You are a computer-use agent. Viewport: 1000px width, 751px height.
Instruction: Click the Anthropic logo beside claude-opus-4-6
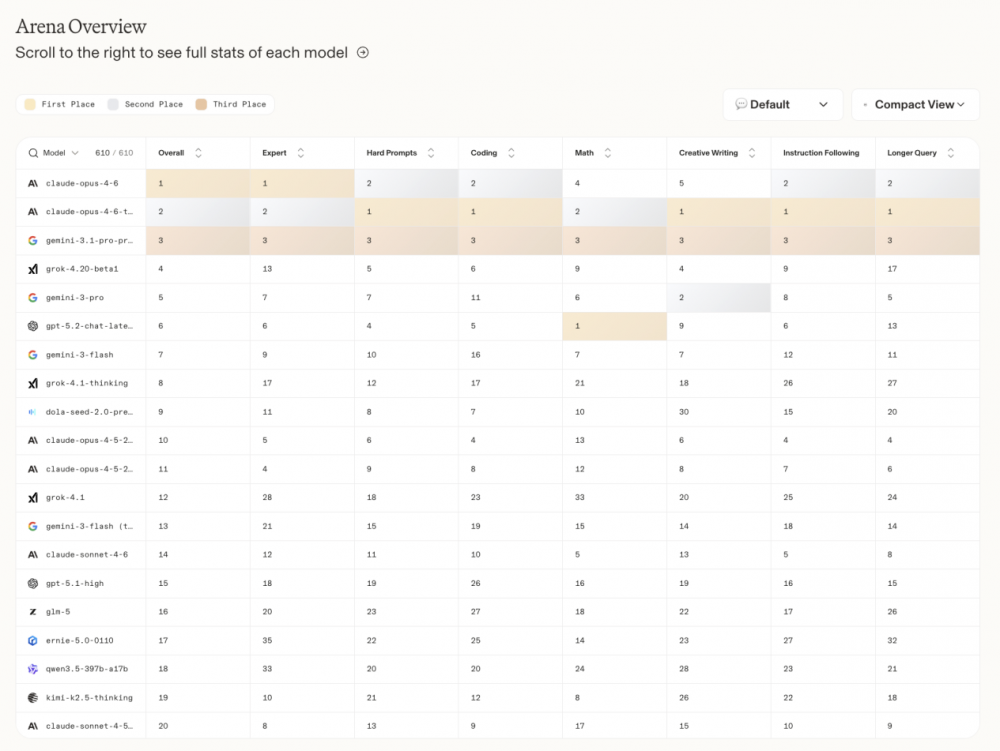click(x=33, y=184)
